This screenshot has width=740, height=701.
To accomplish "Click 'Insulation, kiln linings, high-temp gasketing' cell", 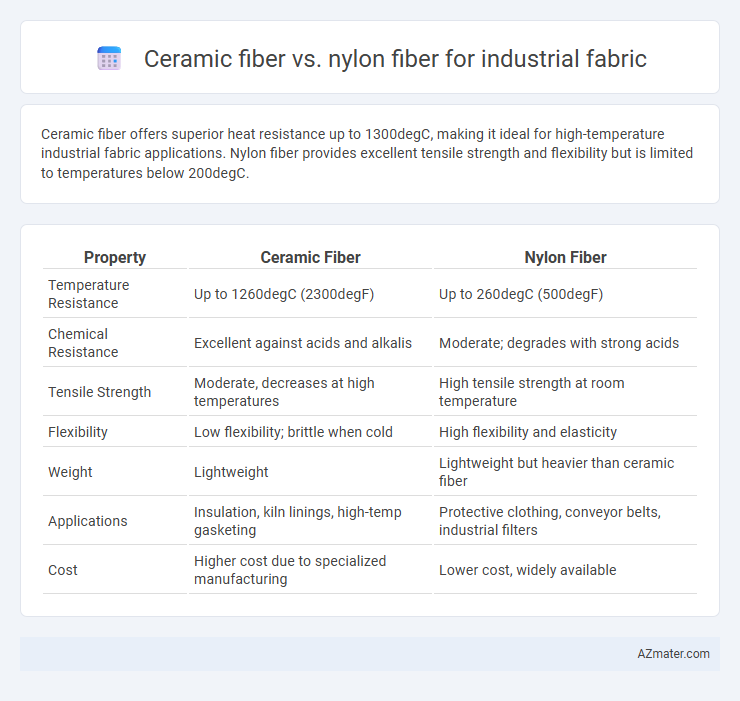I will click(x=298, y=521).
